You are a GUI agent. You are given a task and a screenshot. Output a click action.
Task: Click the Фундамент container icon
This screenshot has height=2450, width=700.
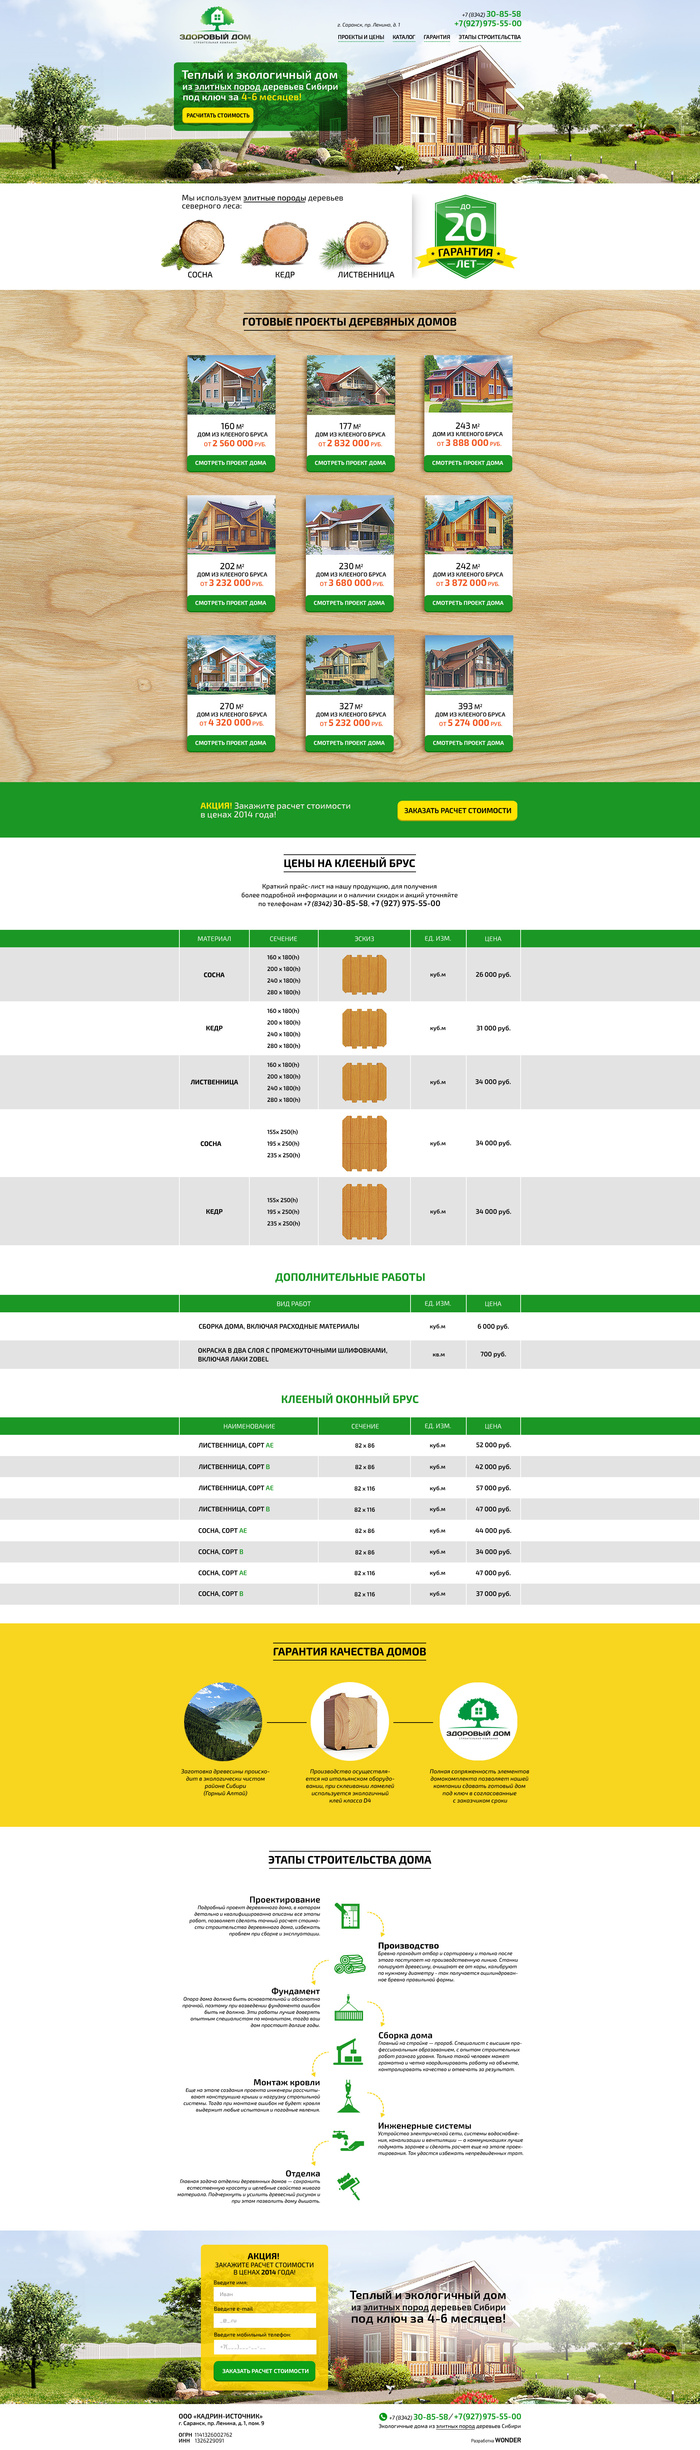349,2008
